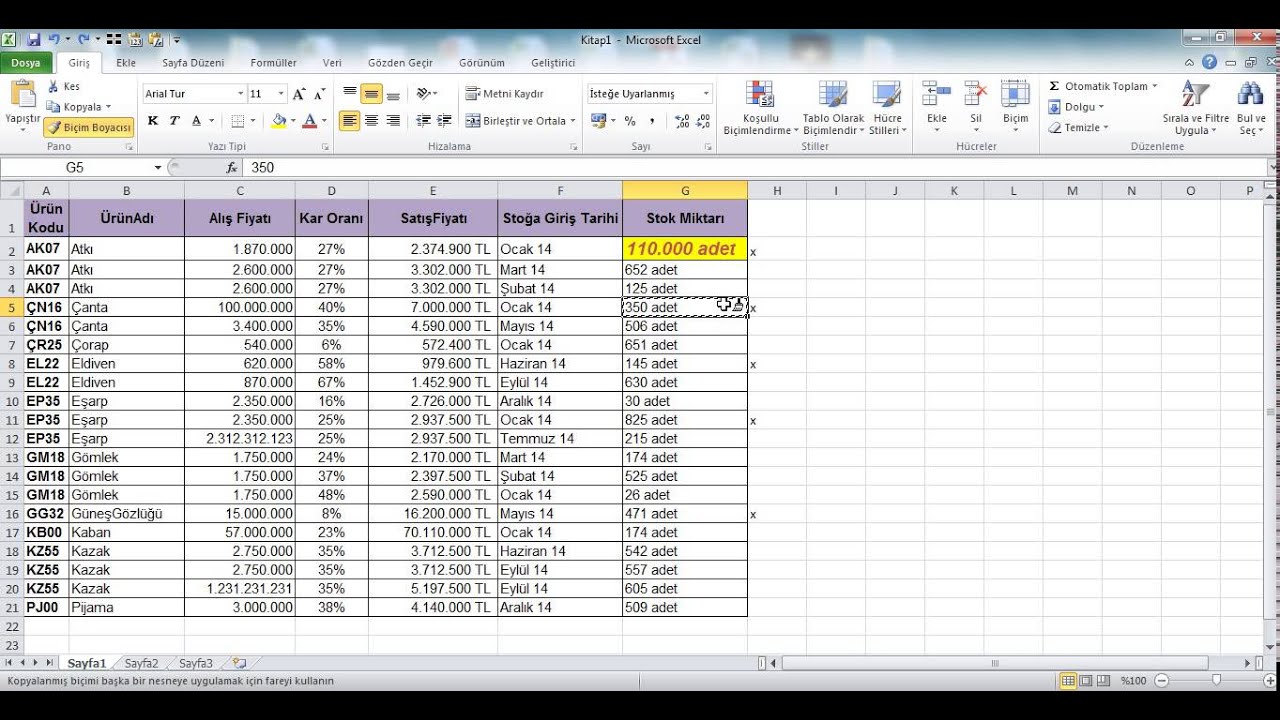
Task: Click Metni Kaydır wrap text
Action: click(x=505, y=94)
